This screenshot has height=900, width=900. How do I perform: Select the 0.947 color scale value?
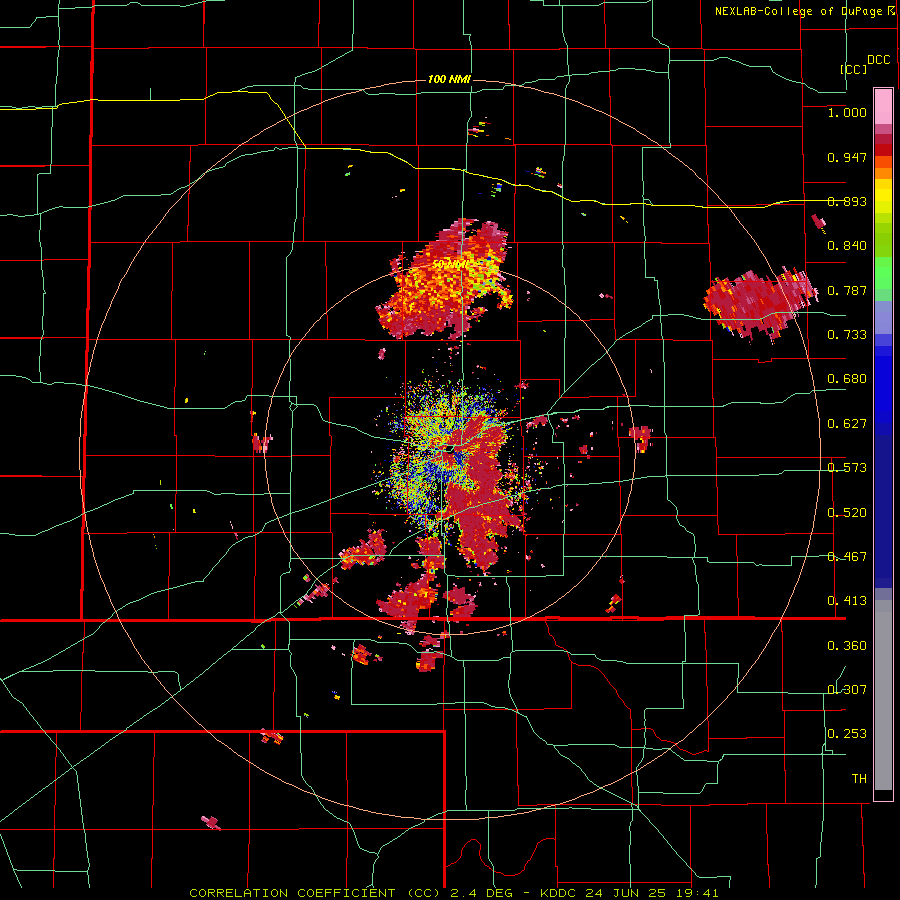[847, 157]
